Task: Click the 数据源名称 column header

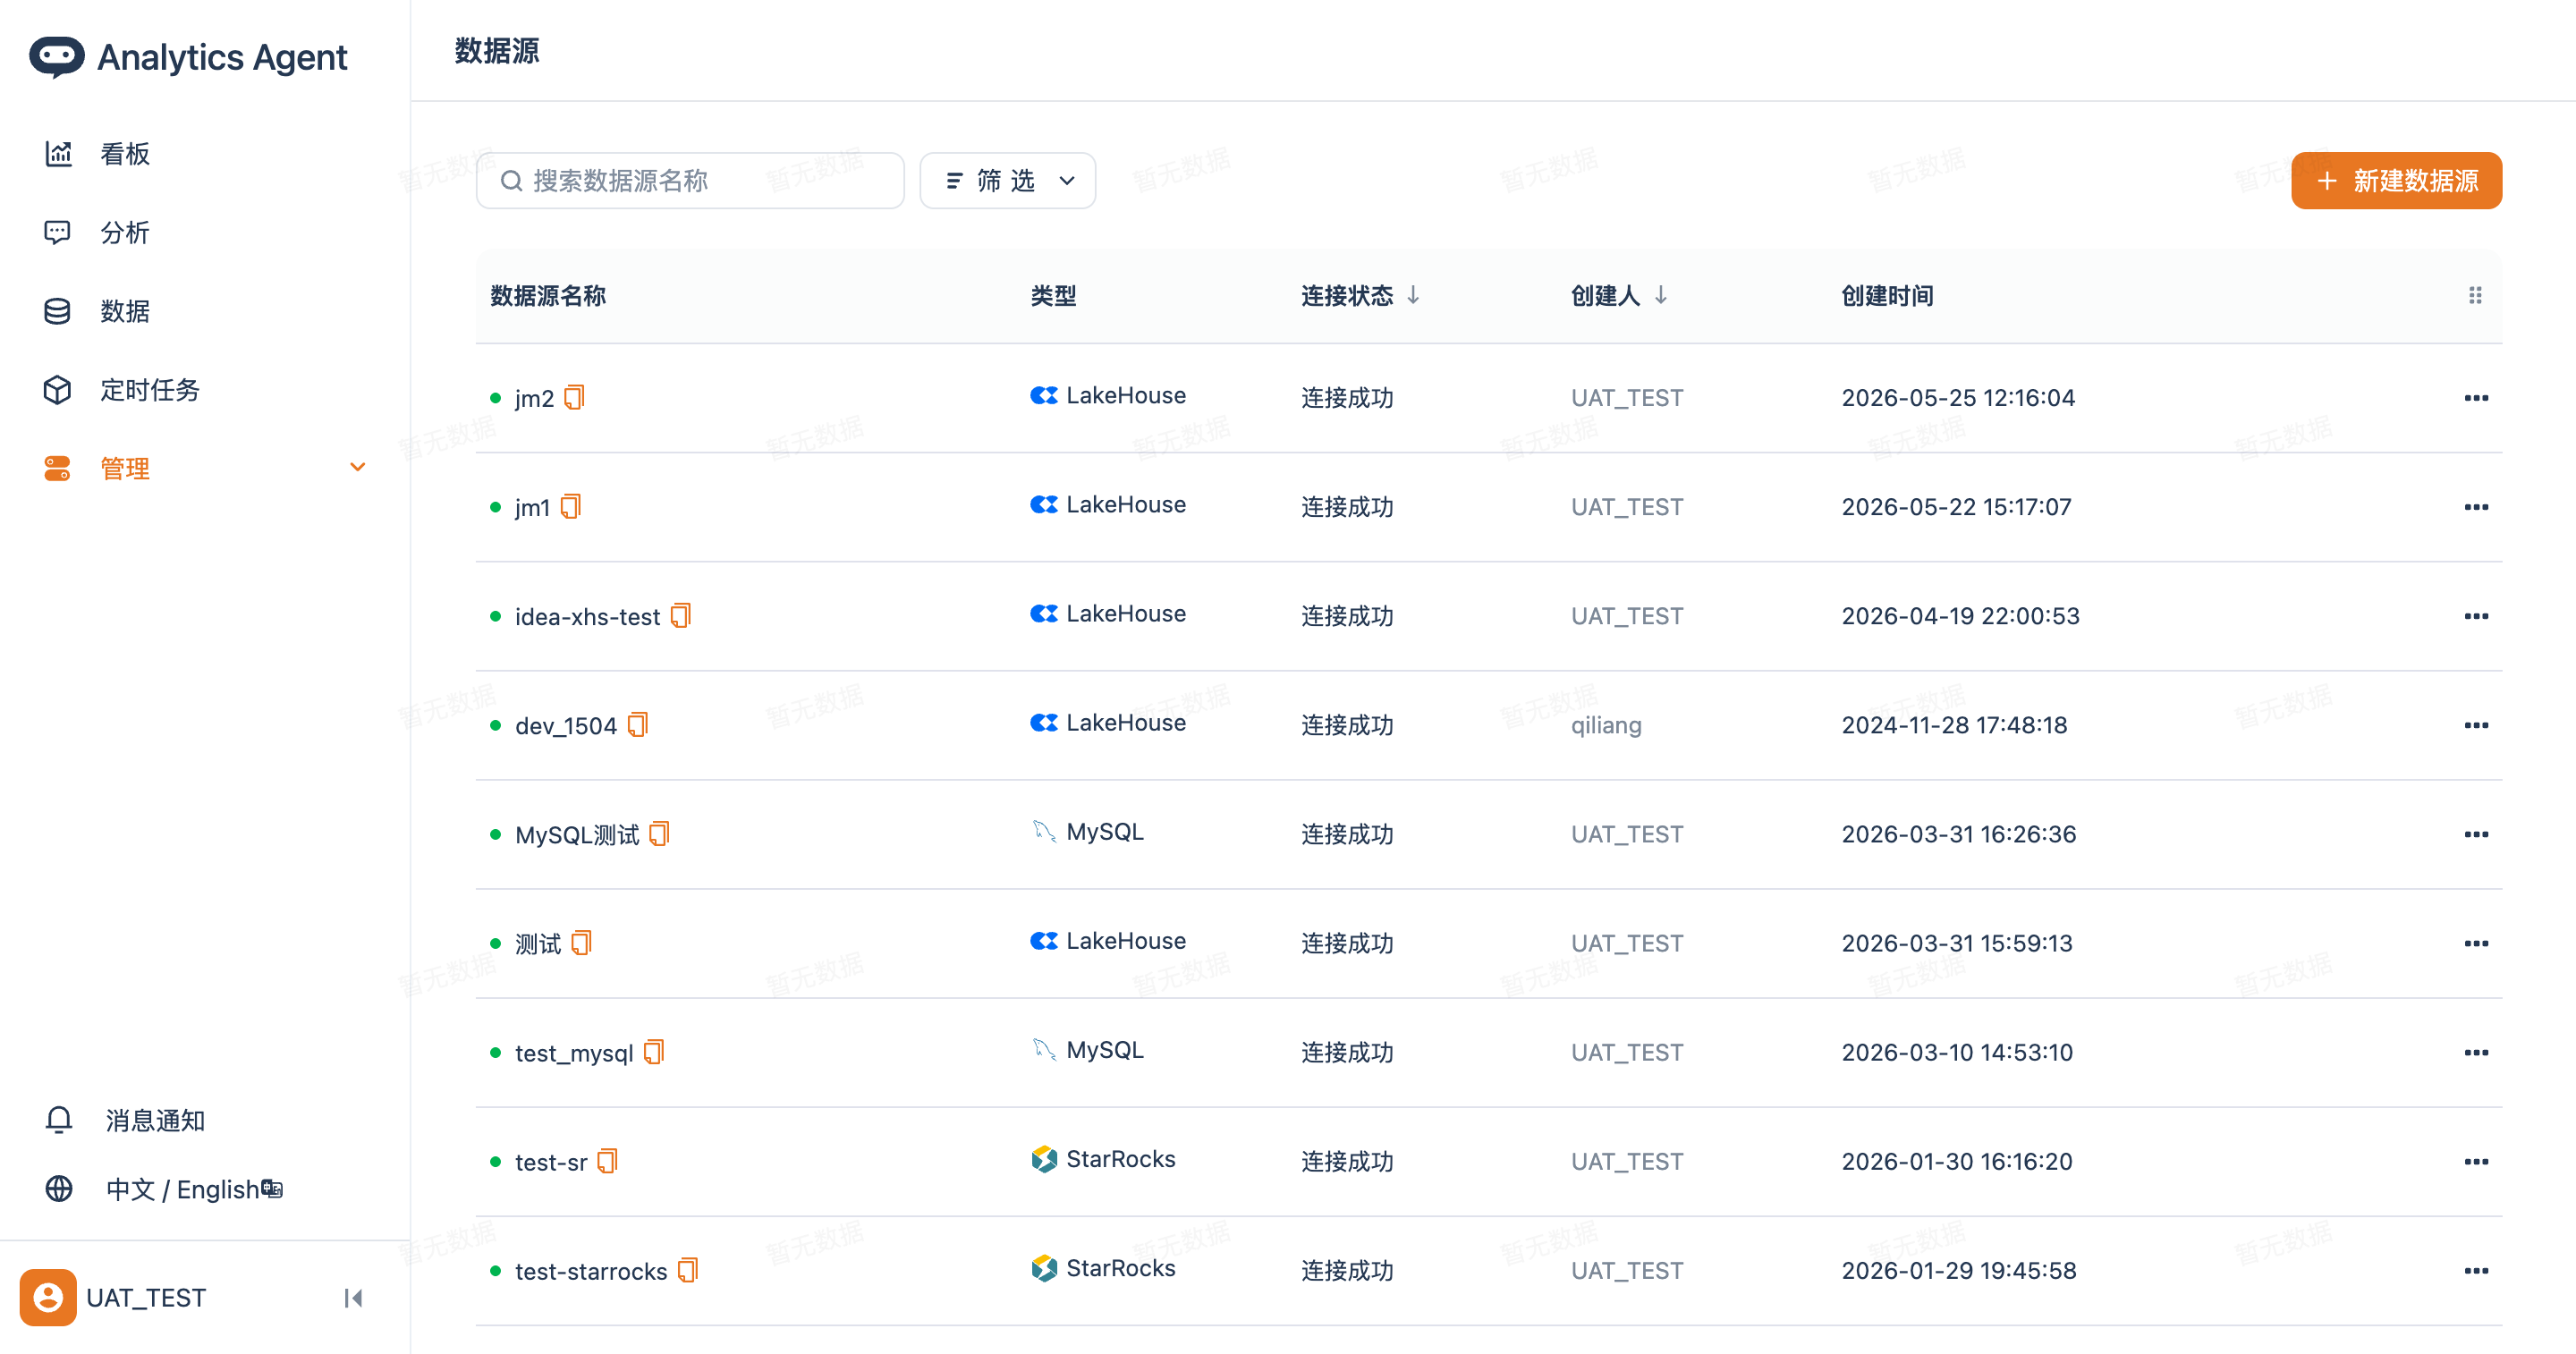Action: (x=548, y=295)
